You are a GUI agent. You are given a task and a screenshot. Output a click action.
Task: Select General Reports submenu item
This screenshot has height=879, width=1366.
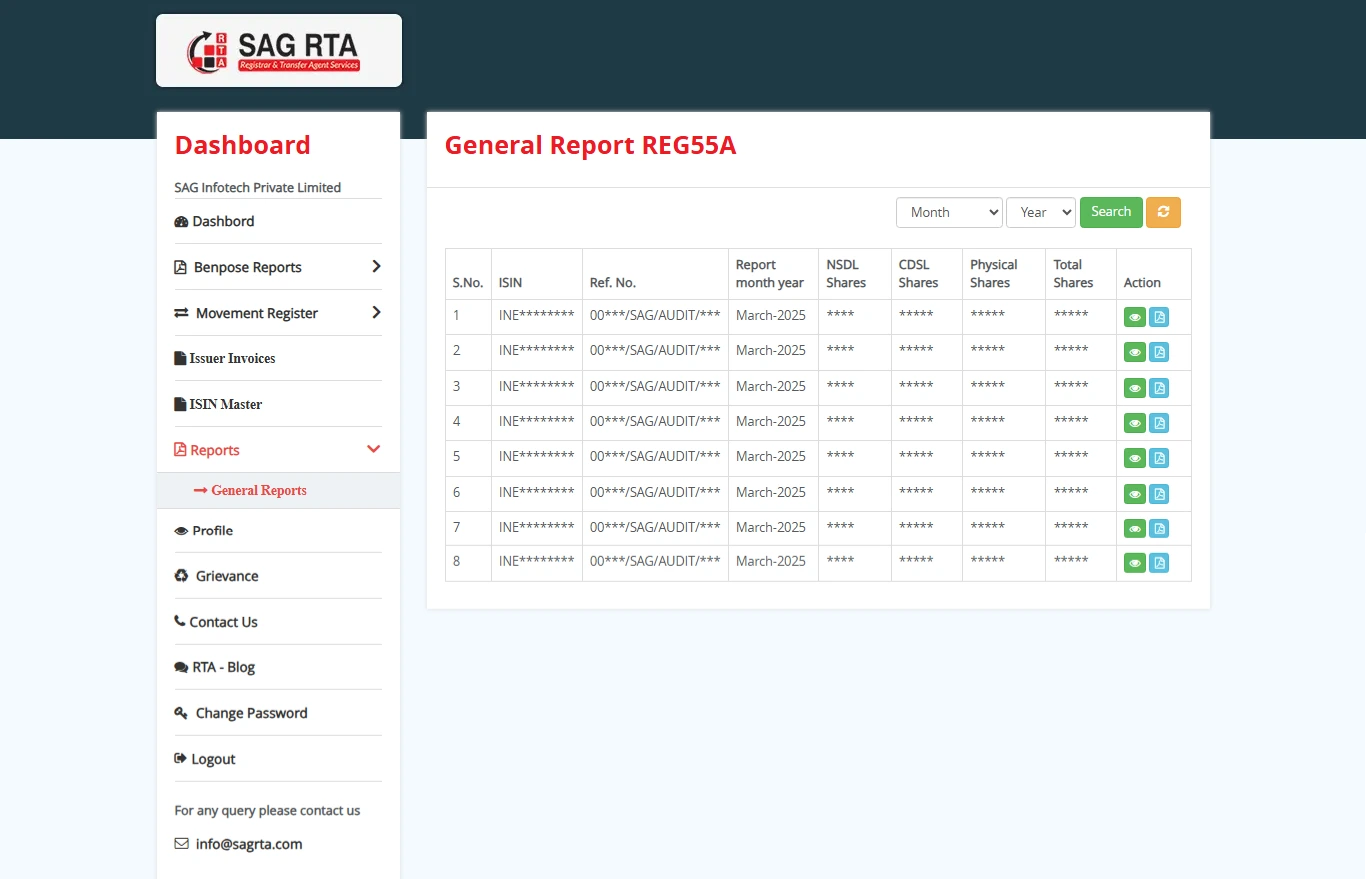click(258, 490)
